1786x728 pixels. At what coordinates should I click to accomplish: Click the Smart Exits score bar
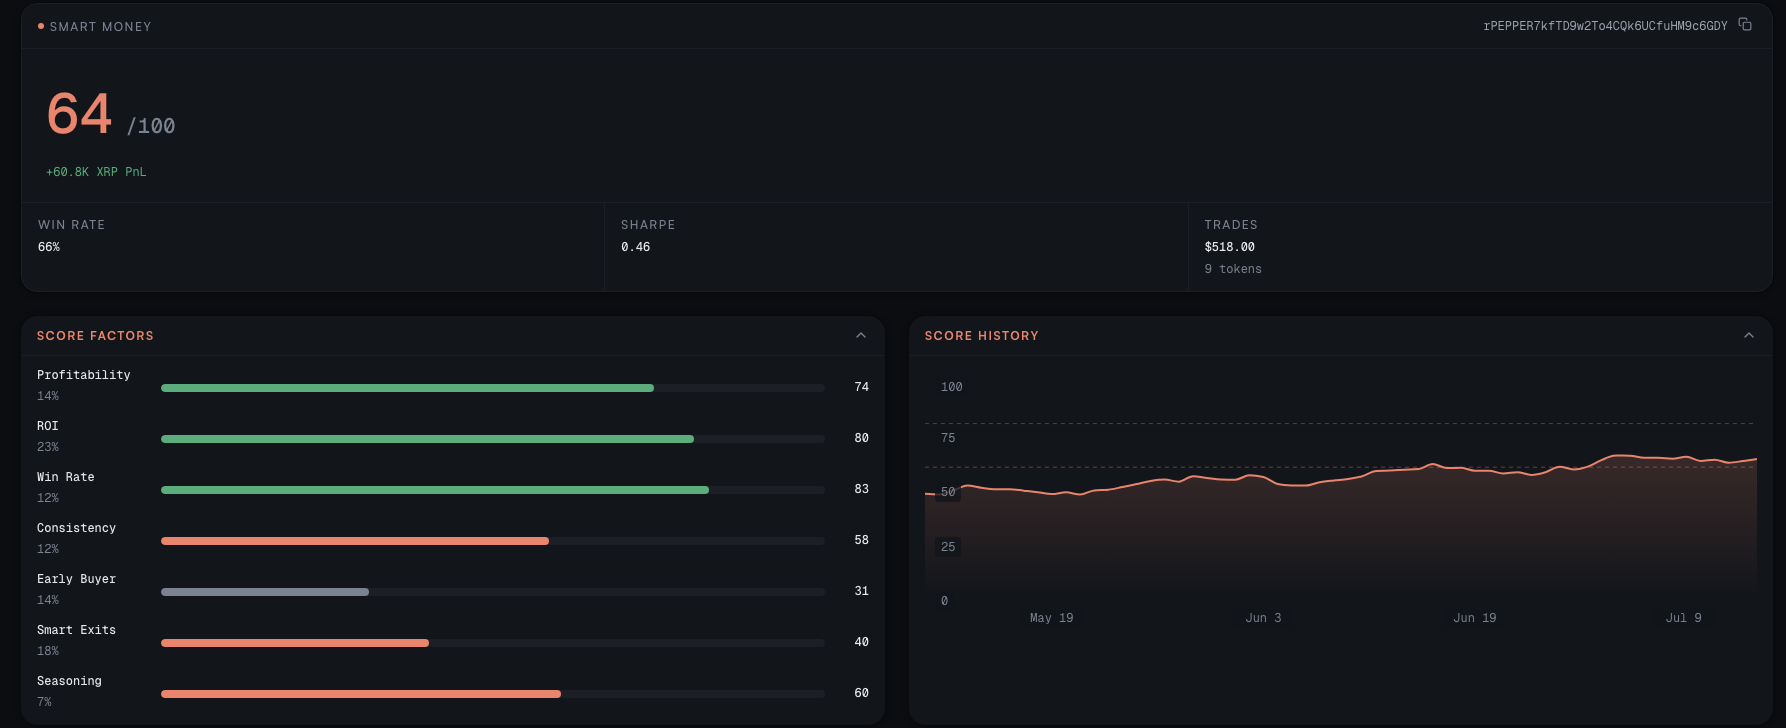493,642
